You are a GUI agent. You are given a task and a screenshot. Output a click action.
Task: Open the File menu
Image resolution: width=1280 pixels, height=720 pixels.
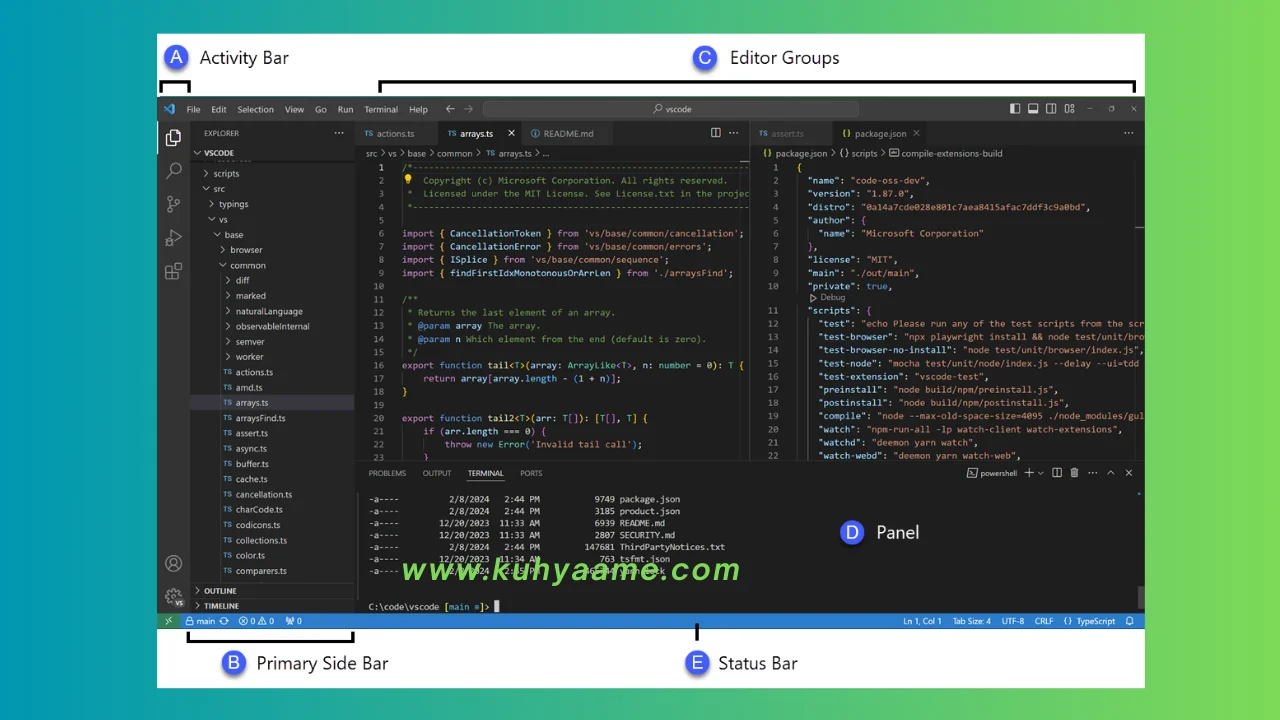[193, 109]
